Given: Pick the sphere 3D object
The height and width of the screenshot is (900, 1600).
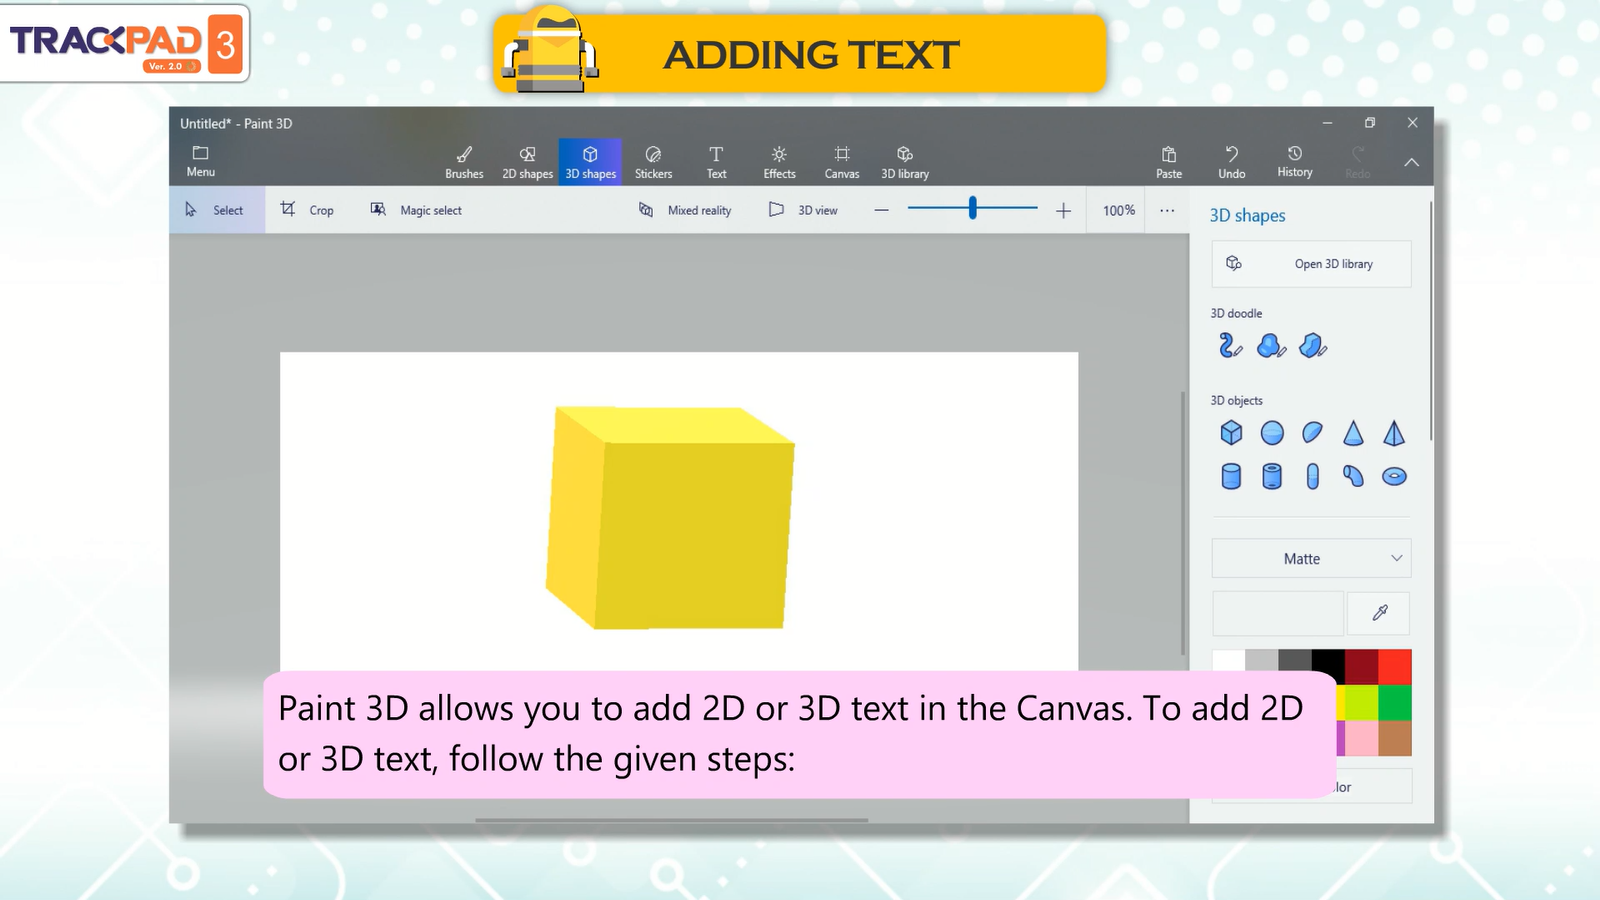Looking at the screenshot, I should [x=1272, y=433].
